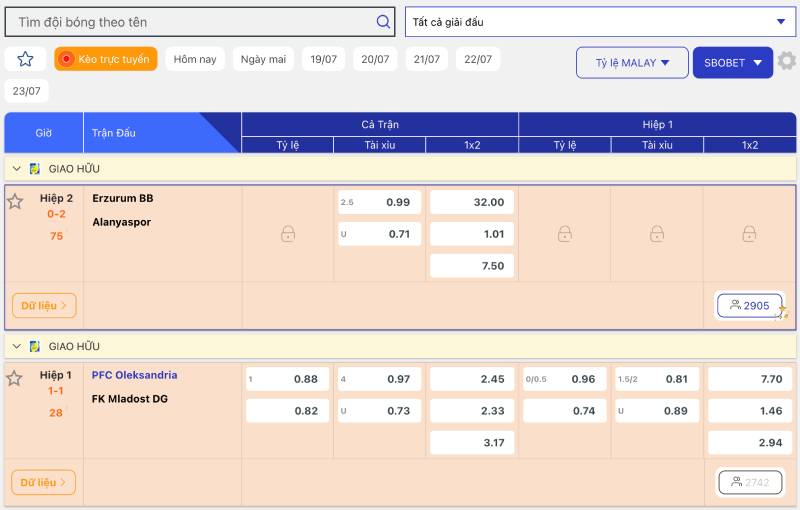Open the Tỷ lệ MALAY odds dropdown

(632, 62)
